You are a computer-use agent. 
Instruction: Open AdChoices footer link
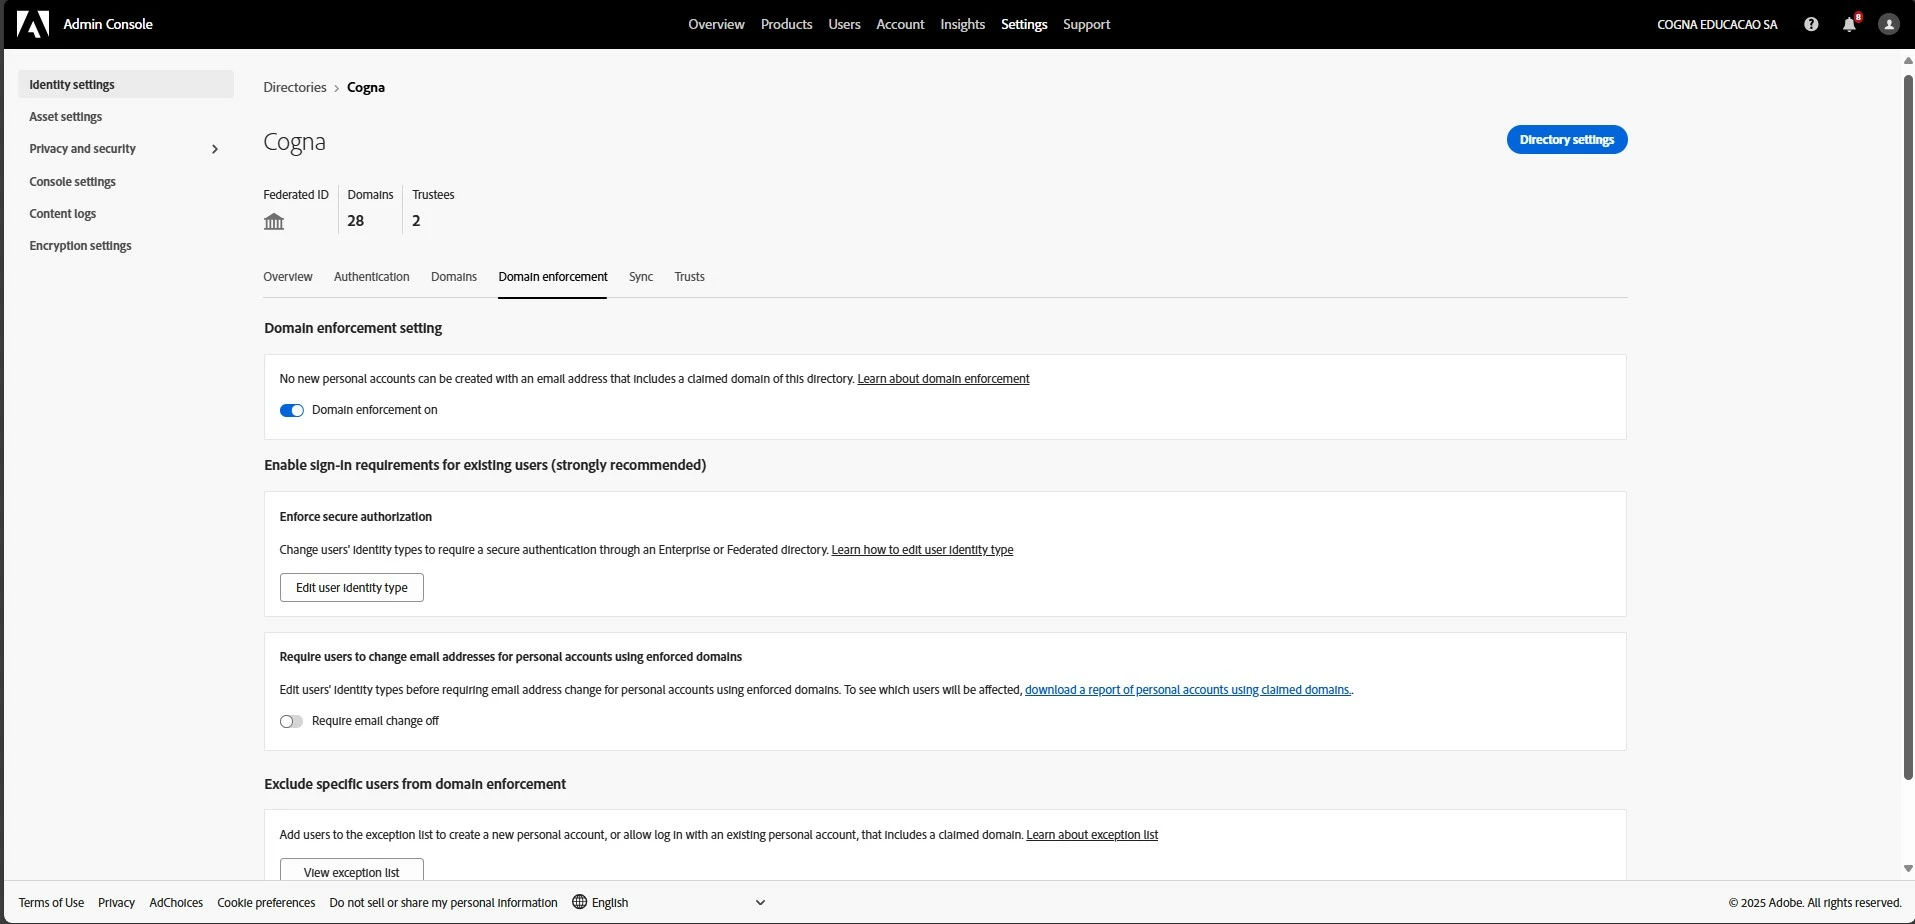176,902
